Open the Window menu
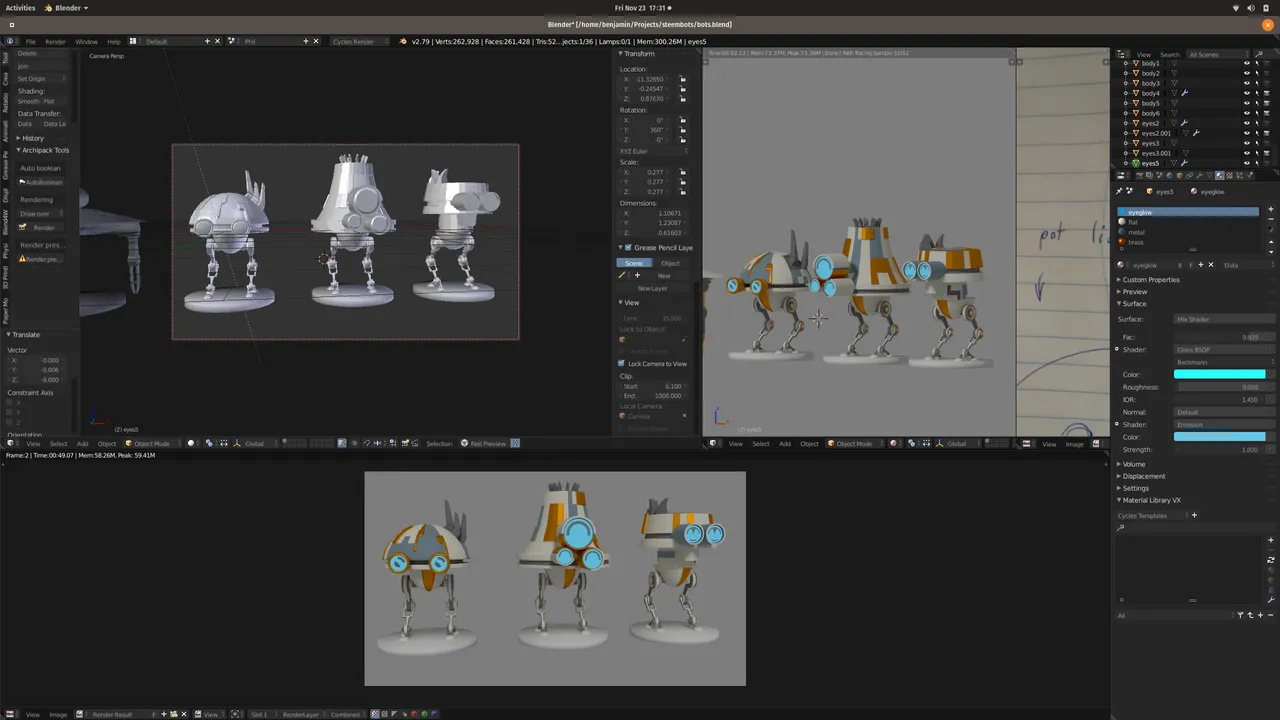Viewport: 1280px width, 720px height. pyautogui.click(x=86, y=41)
